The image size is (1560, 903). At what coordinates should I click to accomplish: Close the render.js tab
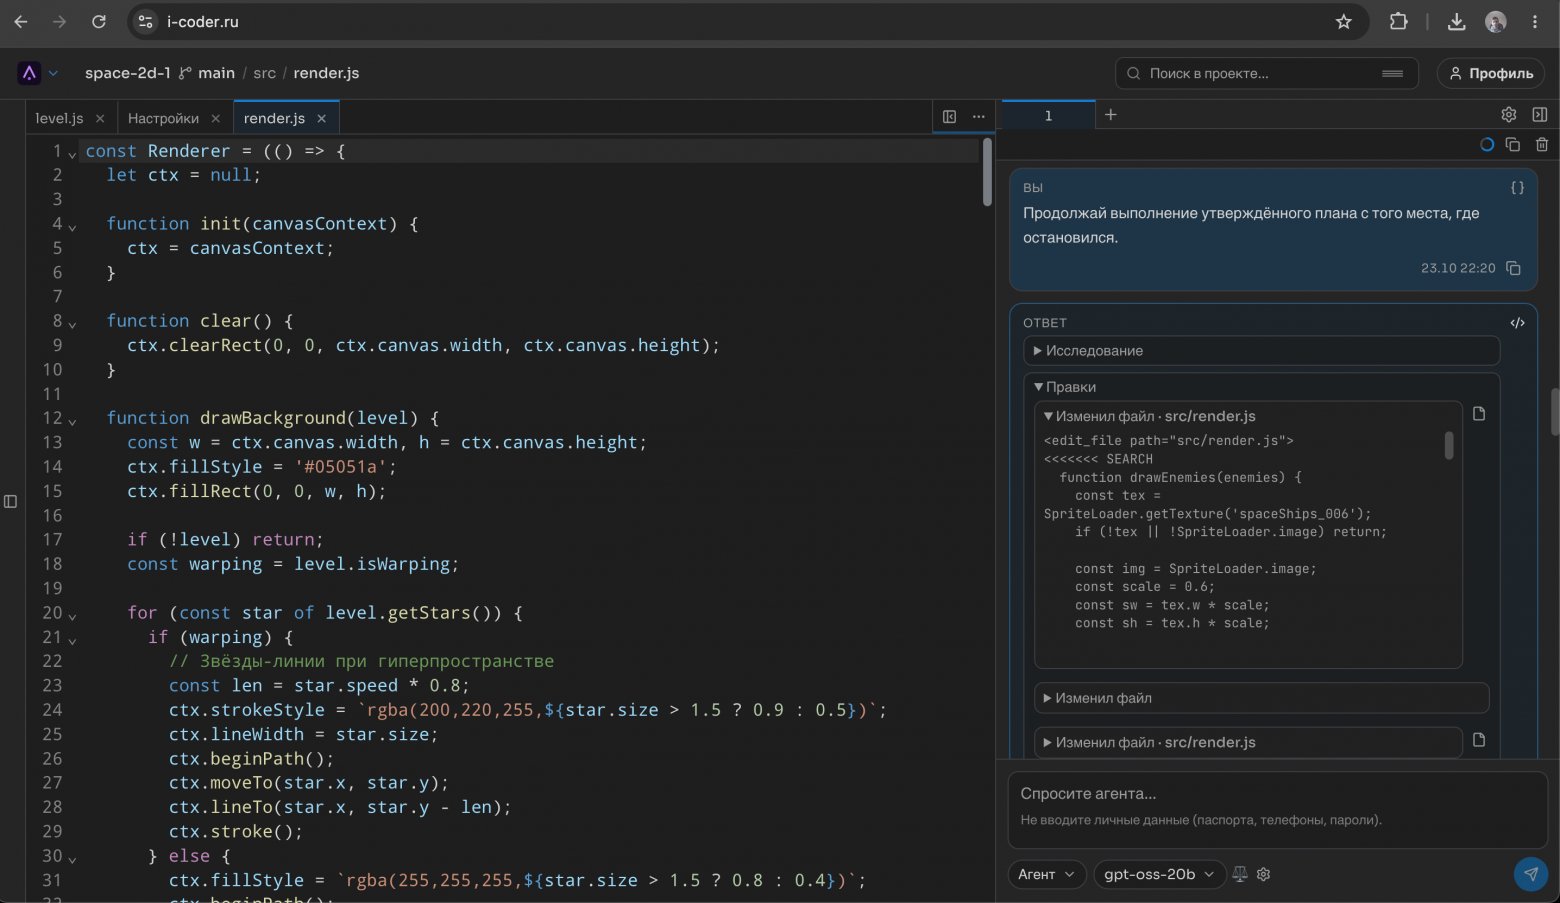tap(322, 118)
